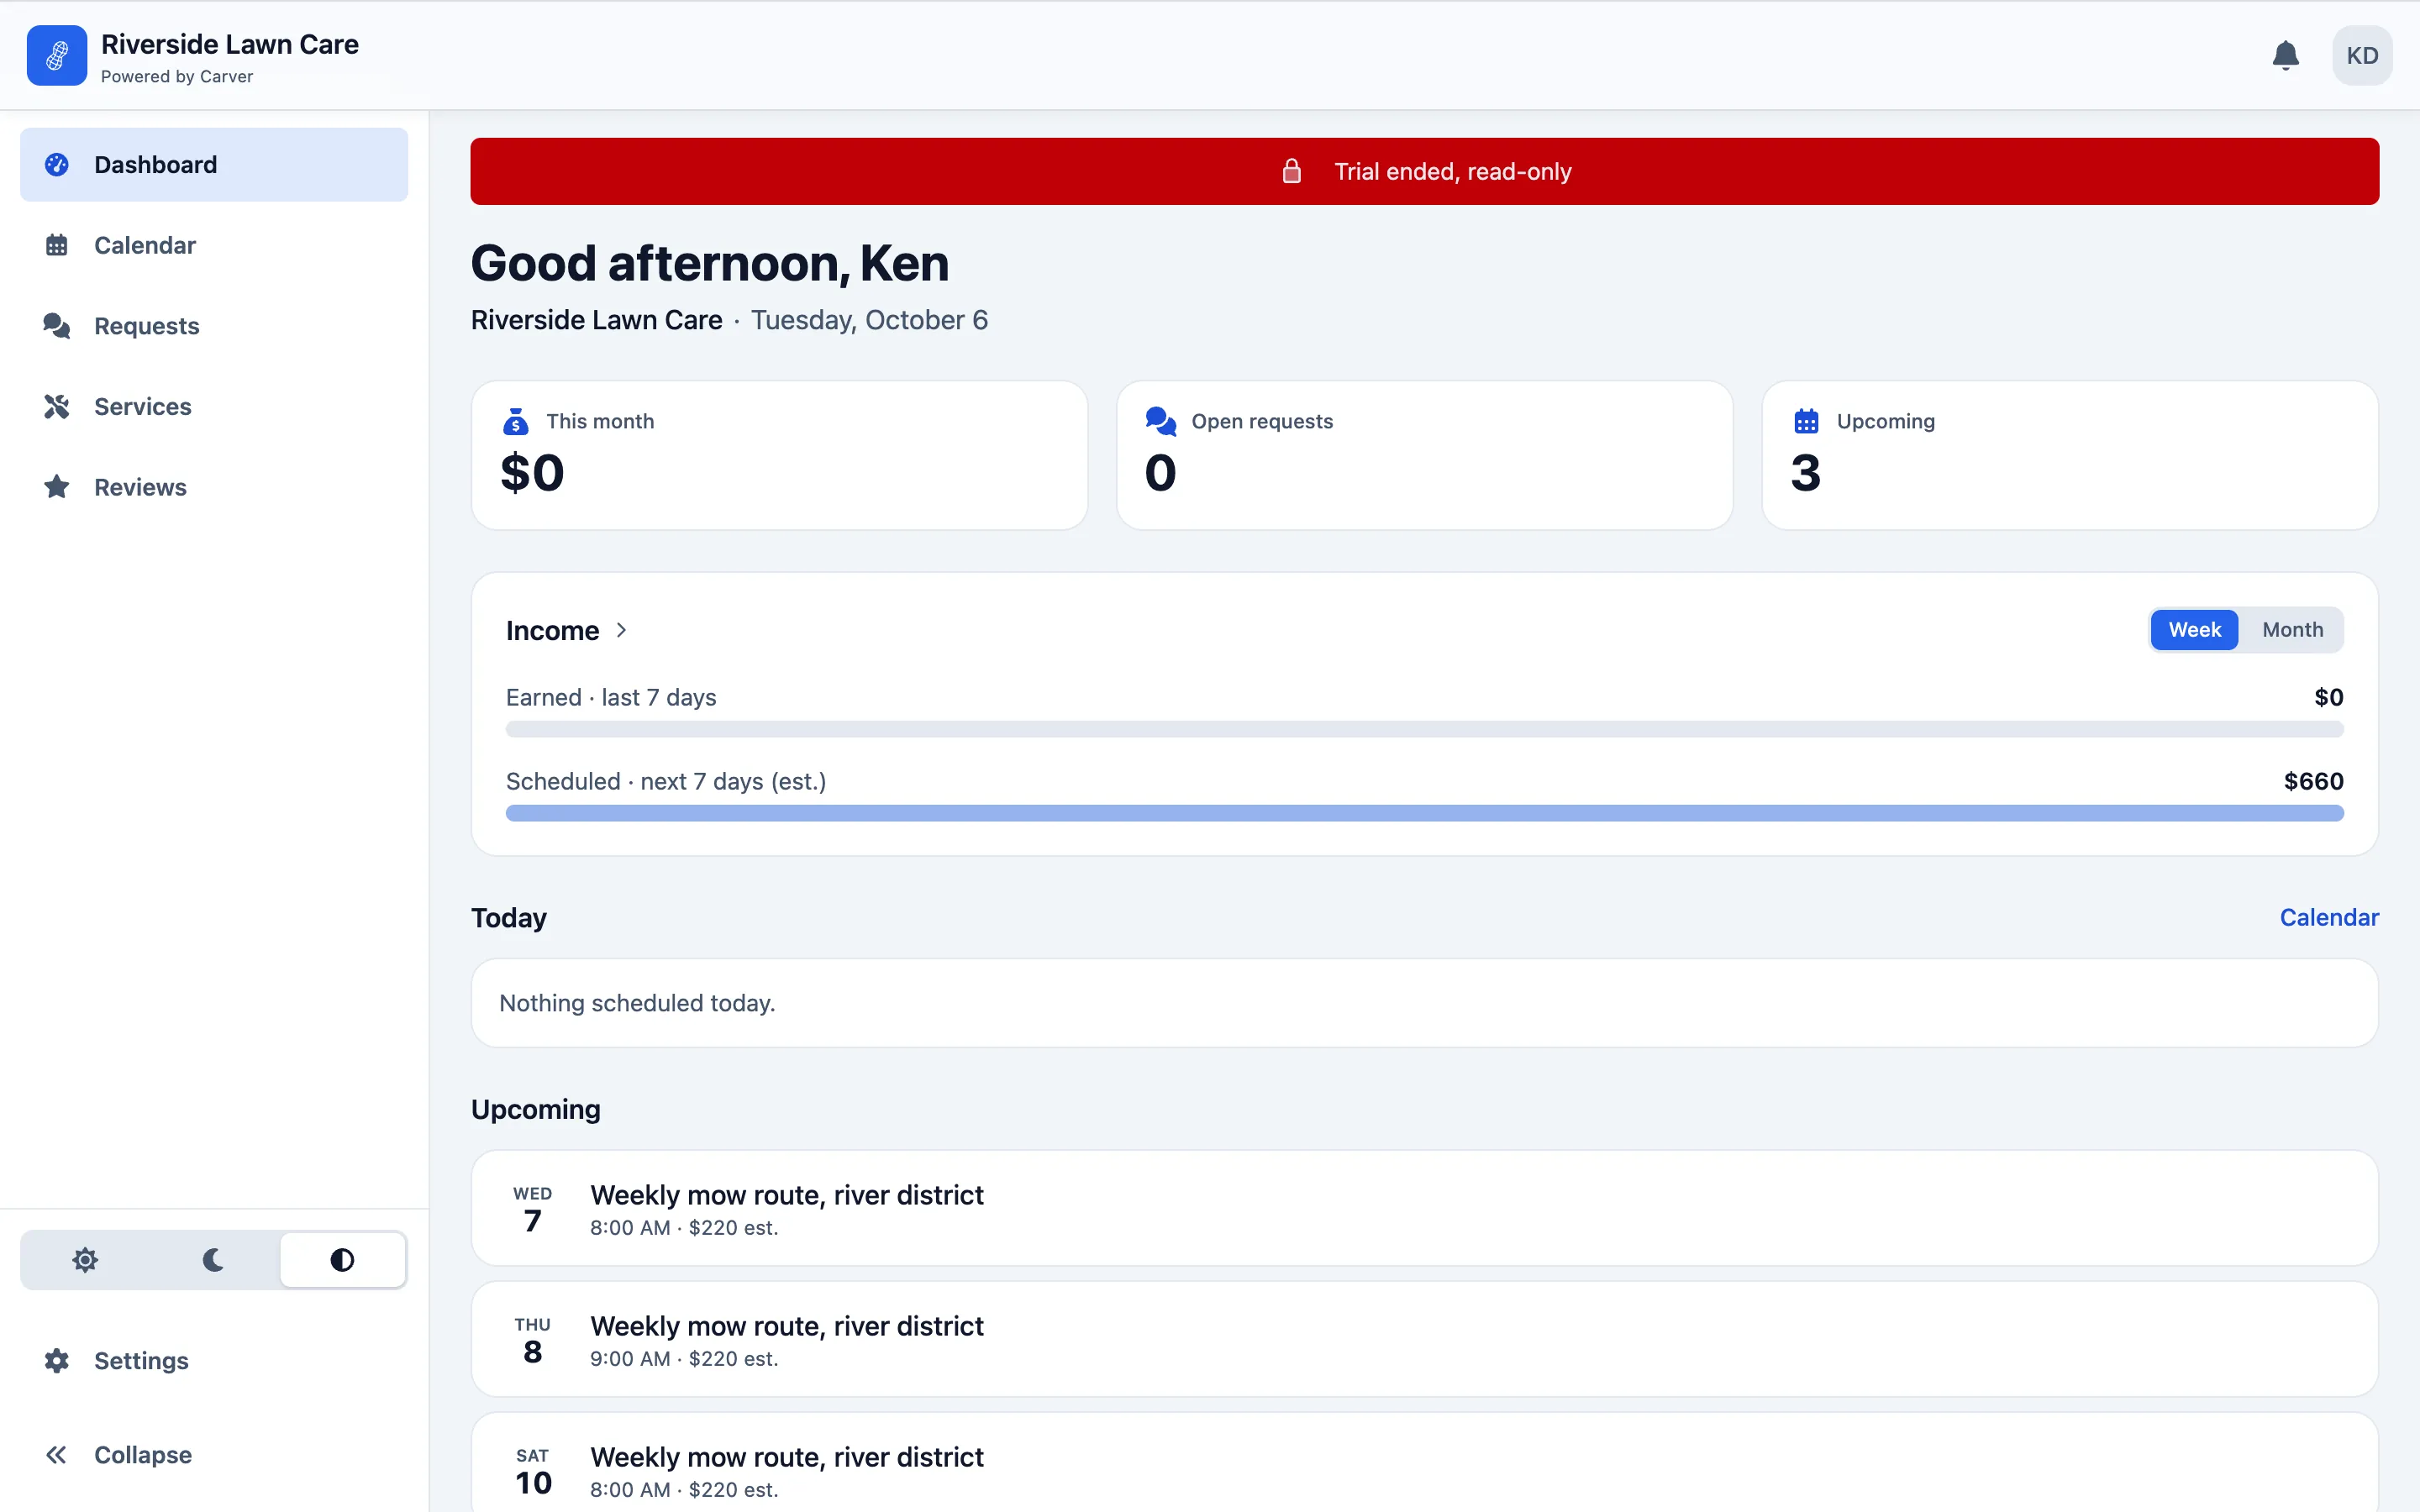The image size is (2420, 1512).
Task: Open Thu 8 weekly mow route job
Action: 1425,1339
